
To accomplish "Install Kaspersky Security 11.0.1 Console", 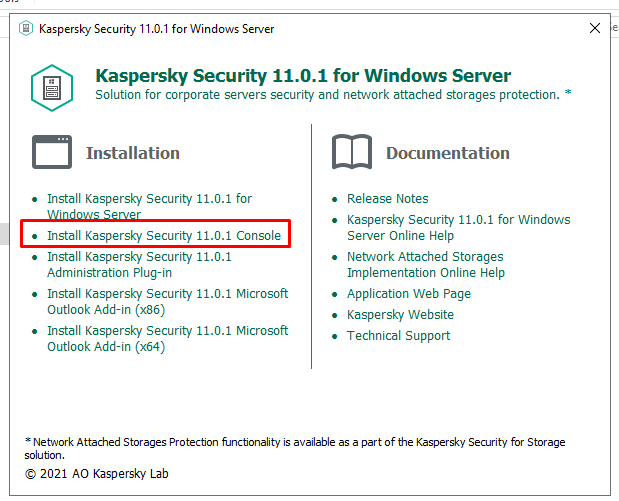I will (x=164, y=236).
